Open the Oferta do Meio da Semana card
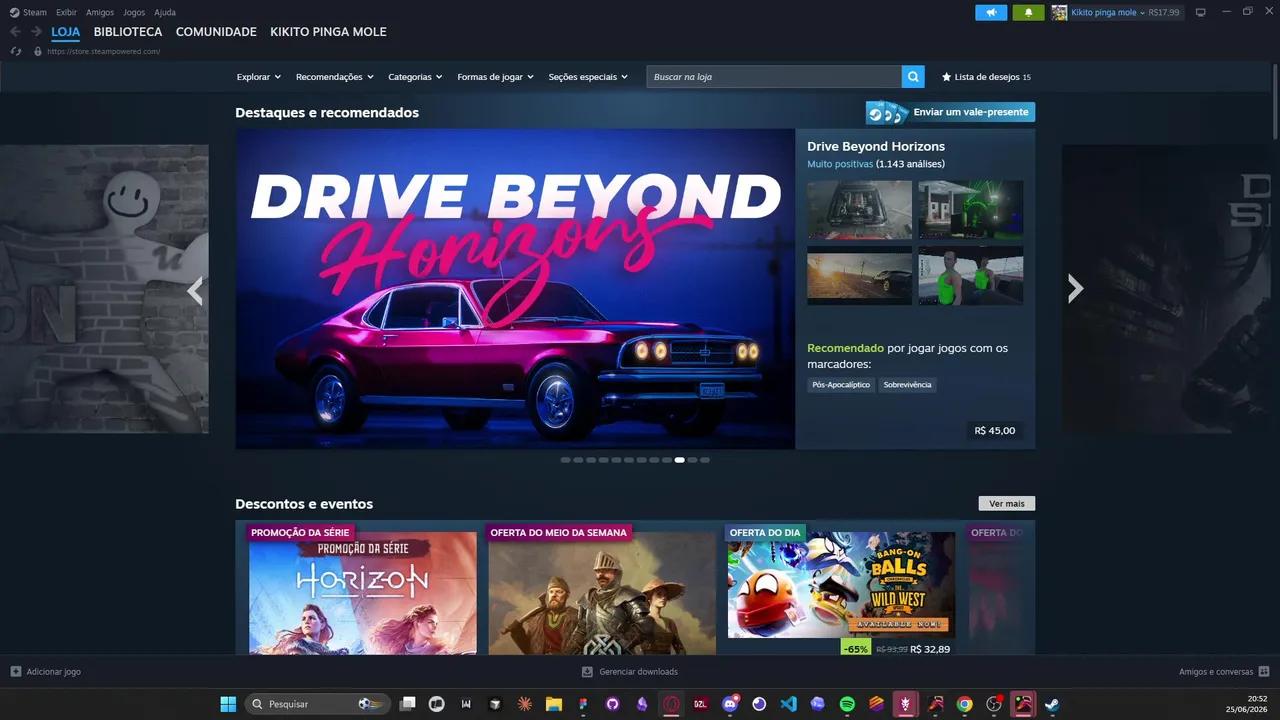 click(602, 592)
